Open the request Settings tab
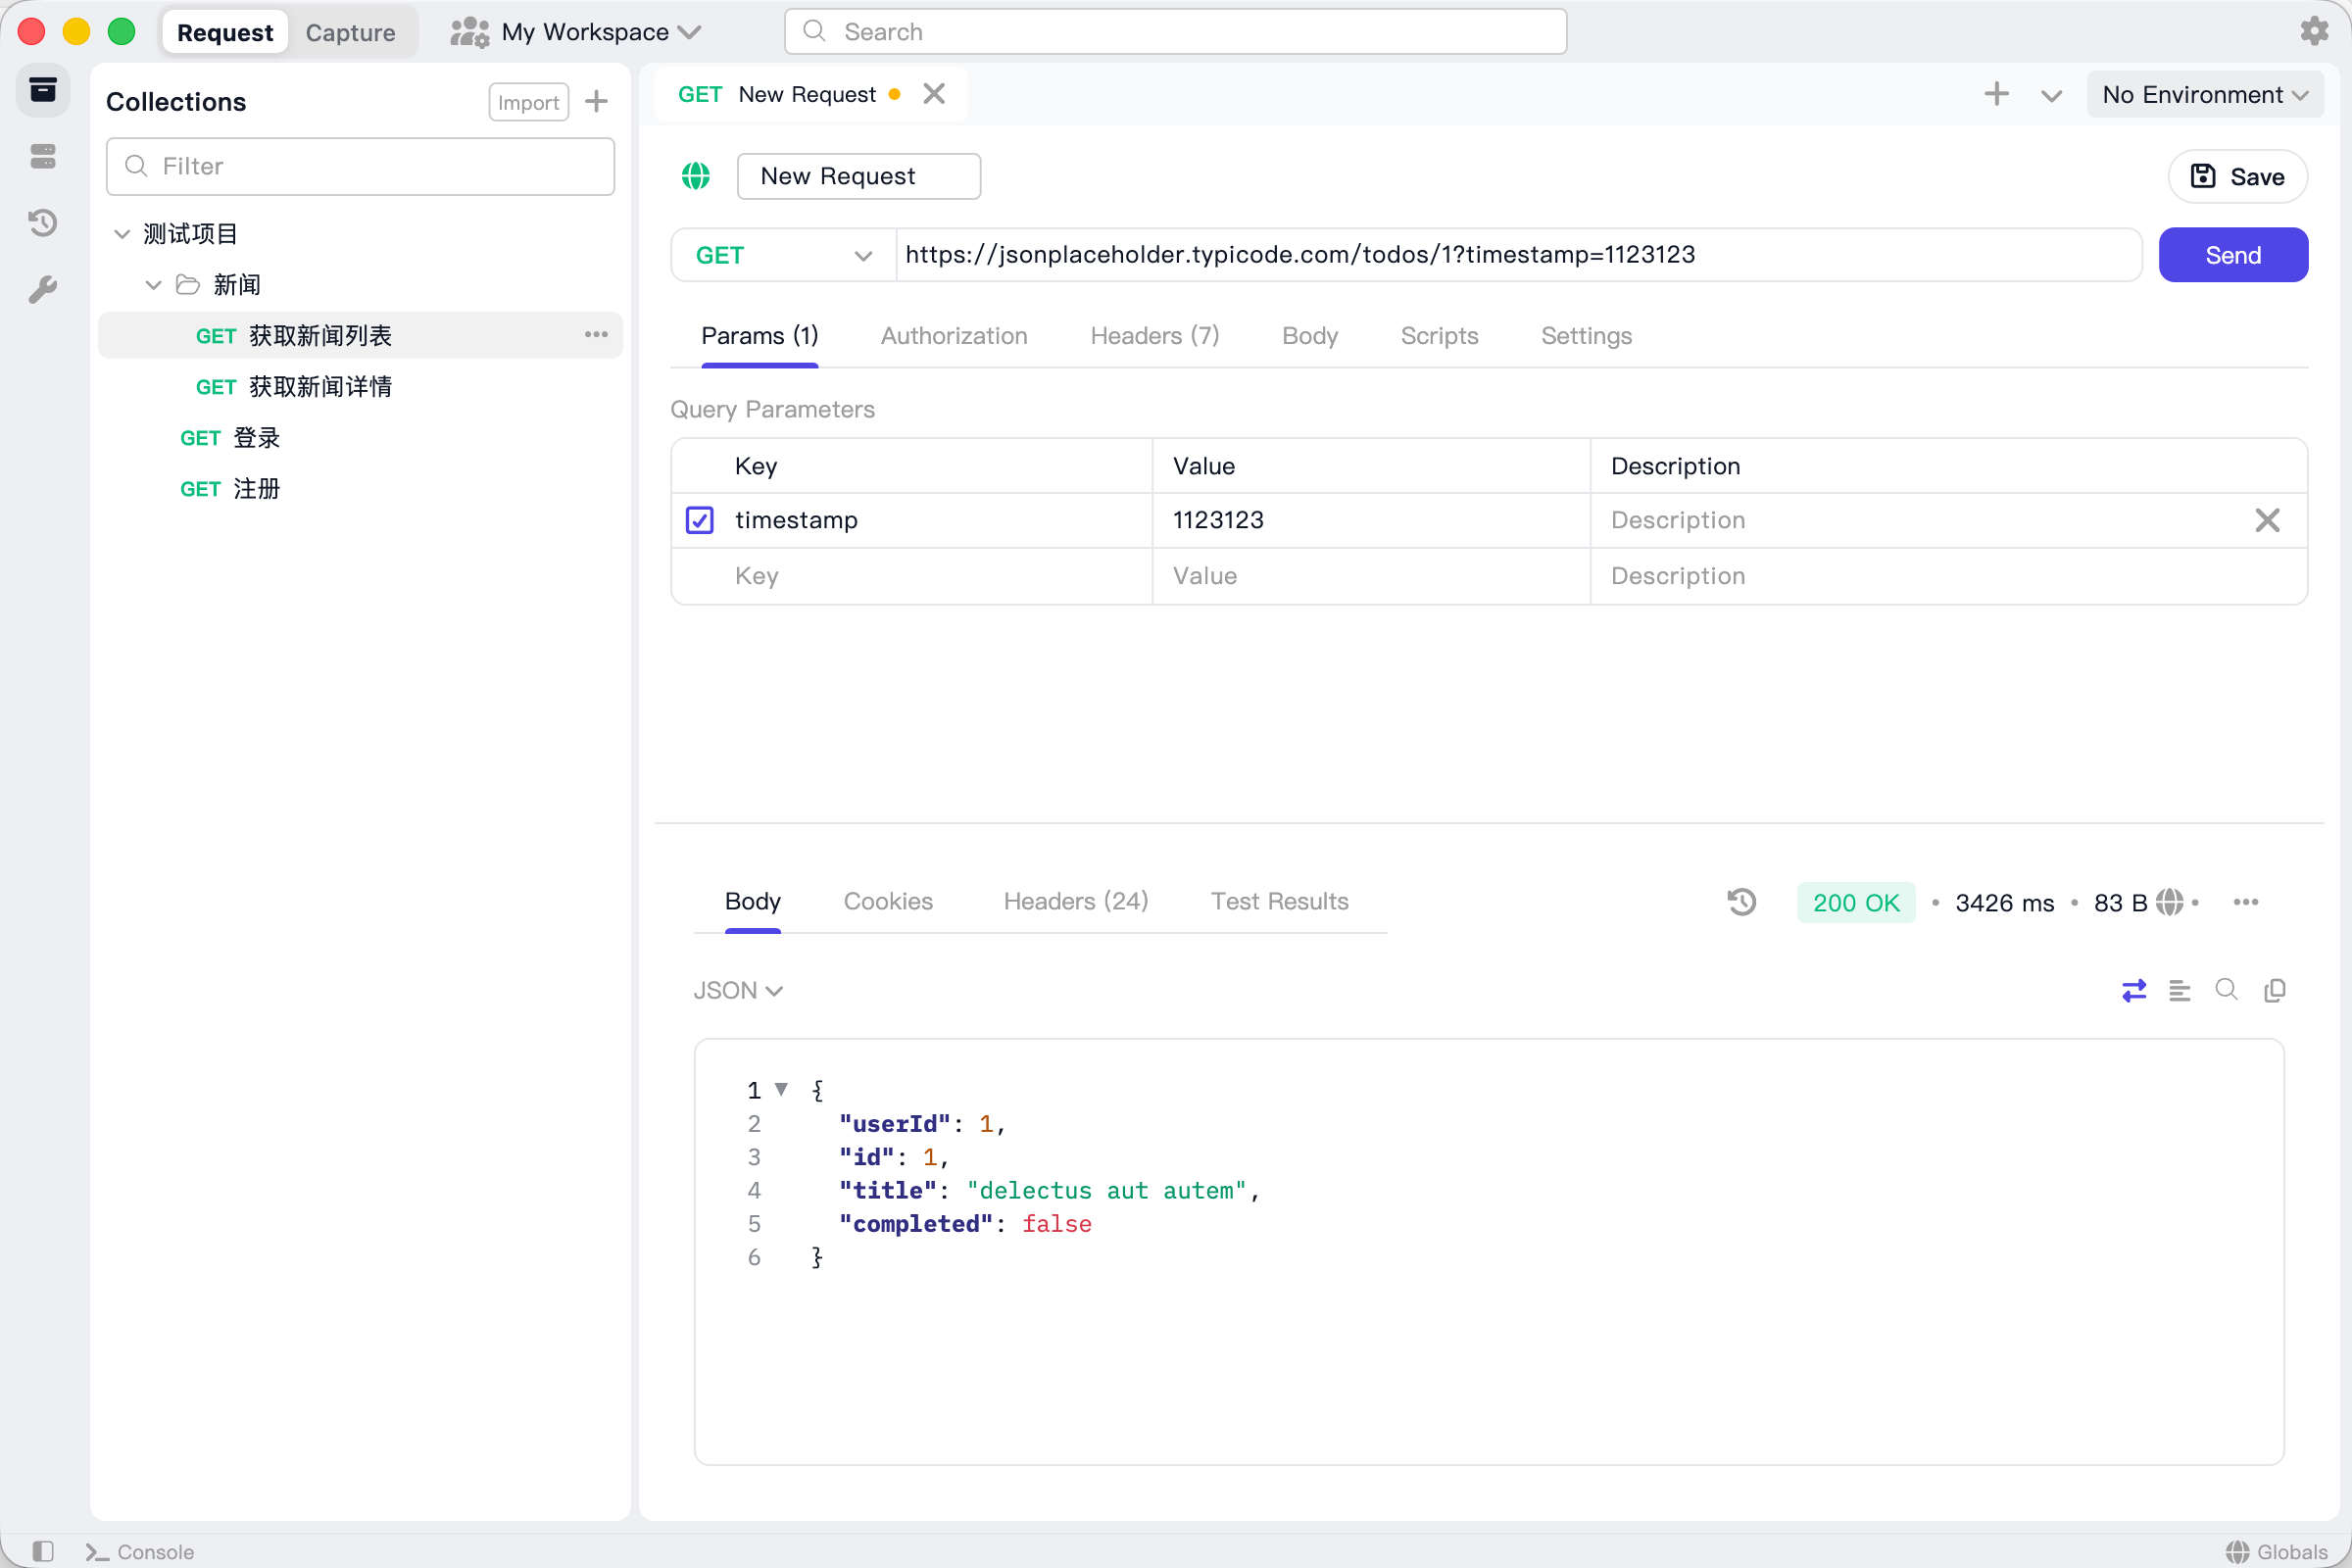The width and height of the screenshot is (2352, 1568). coord(1586,336)
